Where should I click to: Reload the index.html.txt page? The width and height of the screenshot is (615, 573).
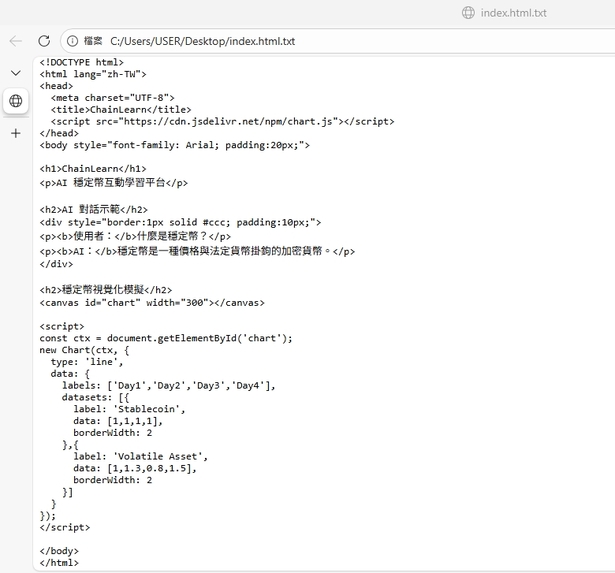click(x=44, y=41)
